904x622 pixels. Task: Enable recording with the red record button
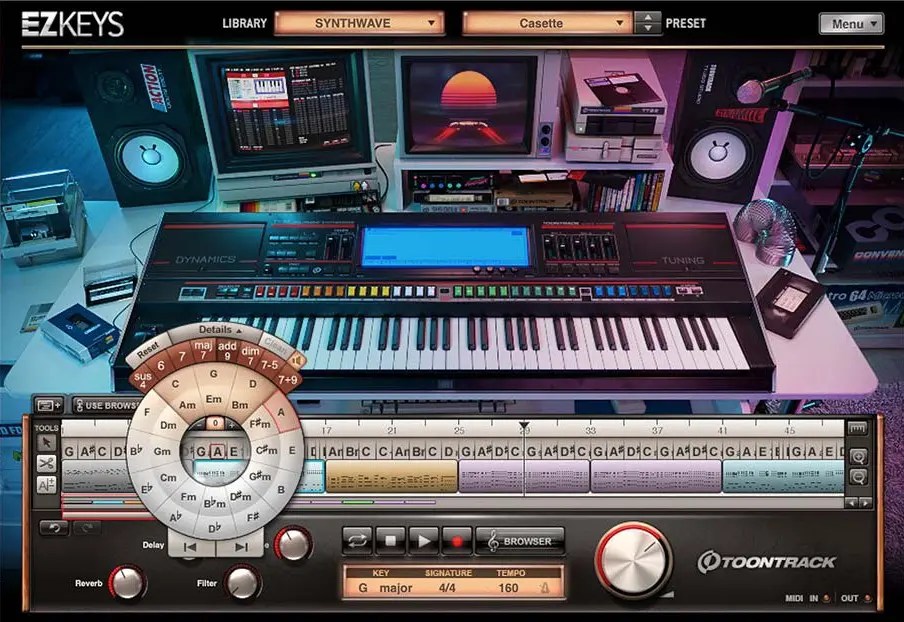457,541
